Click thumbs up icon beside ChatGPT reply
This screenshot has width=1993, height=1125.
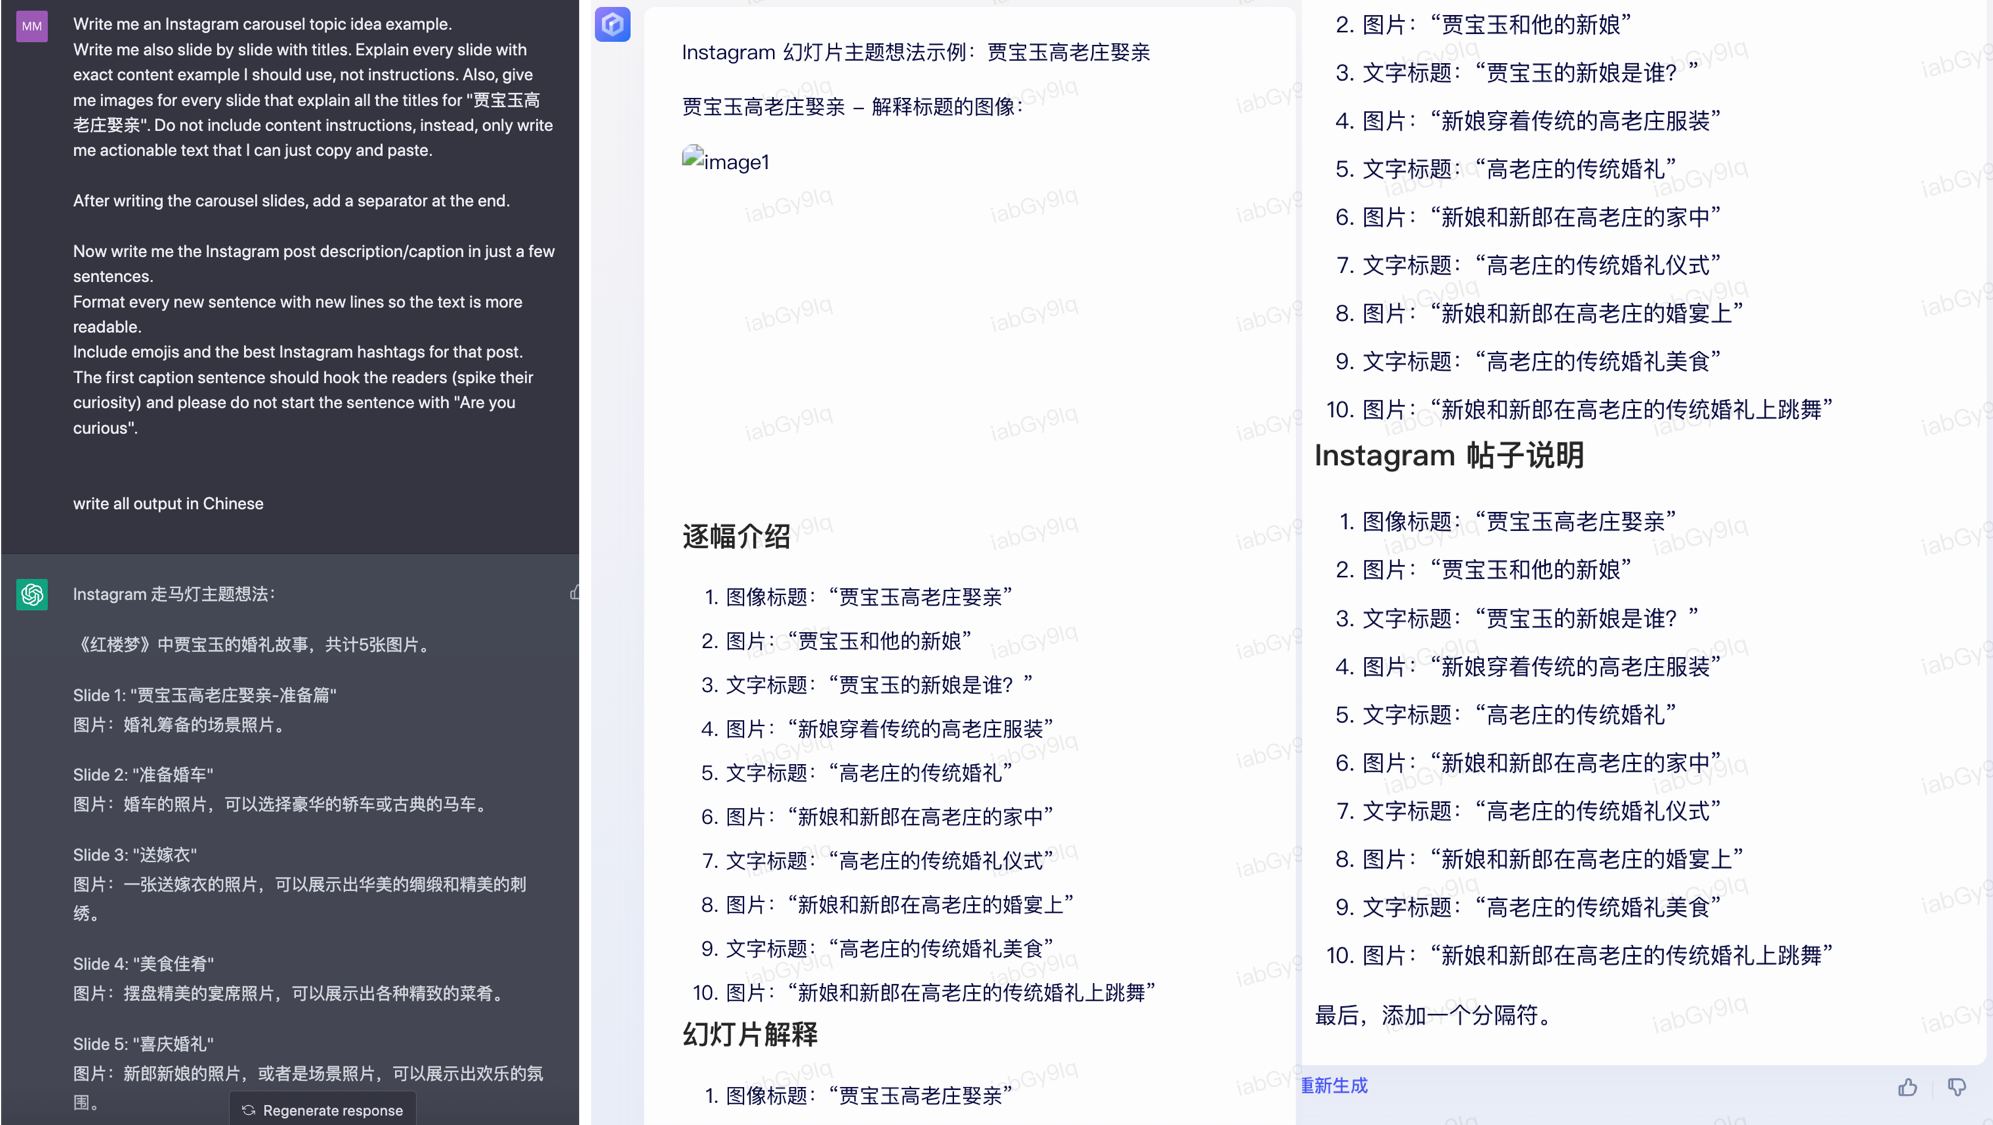click(575, 593)
